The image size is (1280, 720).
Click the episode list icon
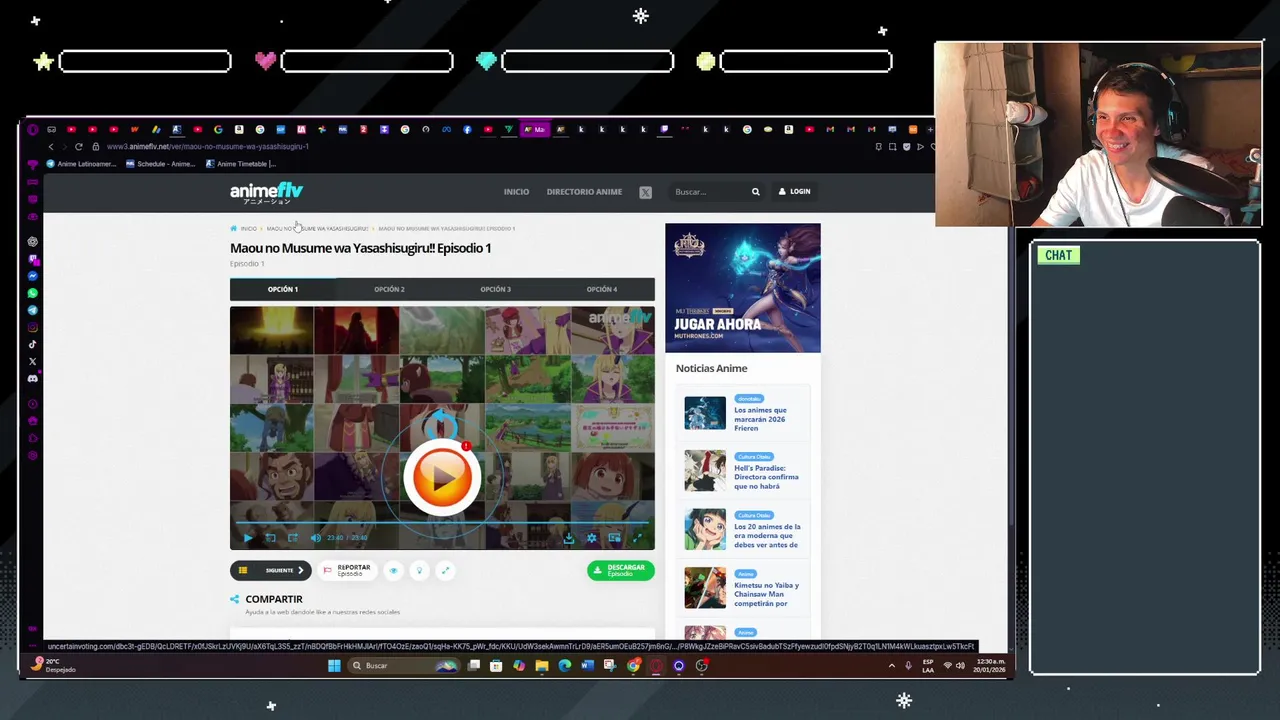pyautogui.click(x=243, y=571)
